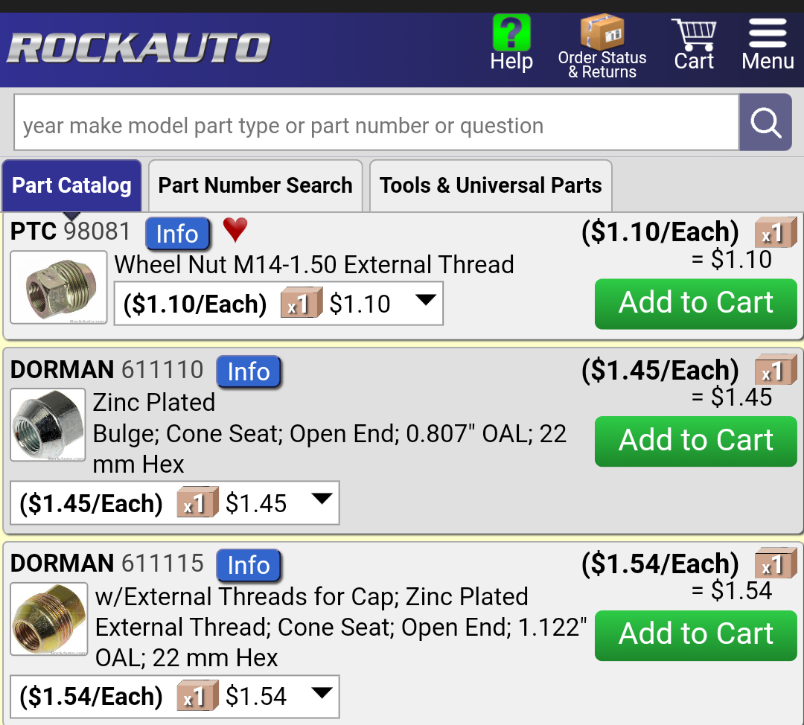Click the PTC brand name

click(33, 231)
